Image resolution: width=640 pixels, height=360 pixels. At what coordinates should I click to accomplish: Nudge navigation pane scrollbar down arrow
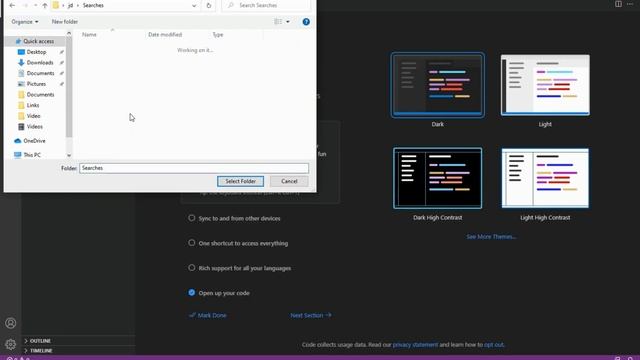69,156
